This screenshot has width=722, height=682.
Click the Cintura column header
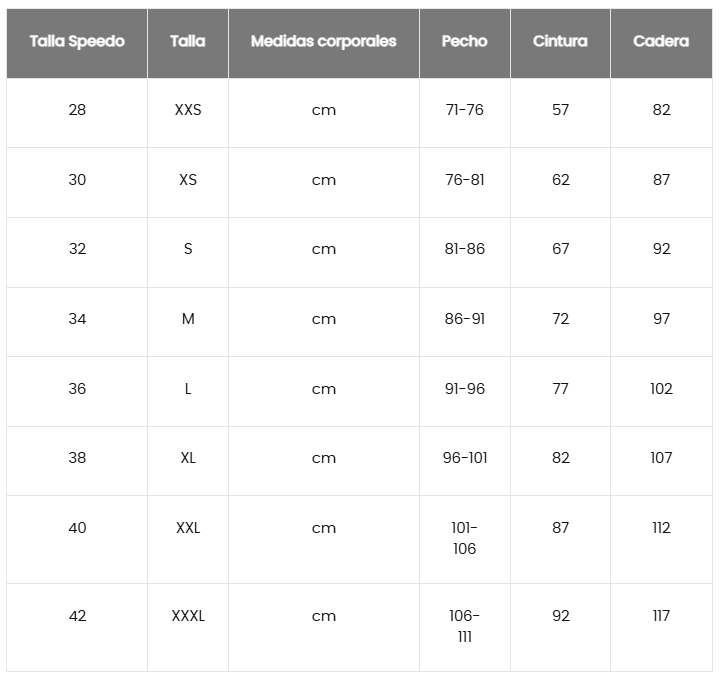(560, 42)
